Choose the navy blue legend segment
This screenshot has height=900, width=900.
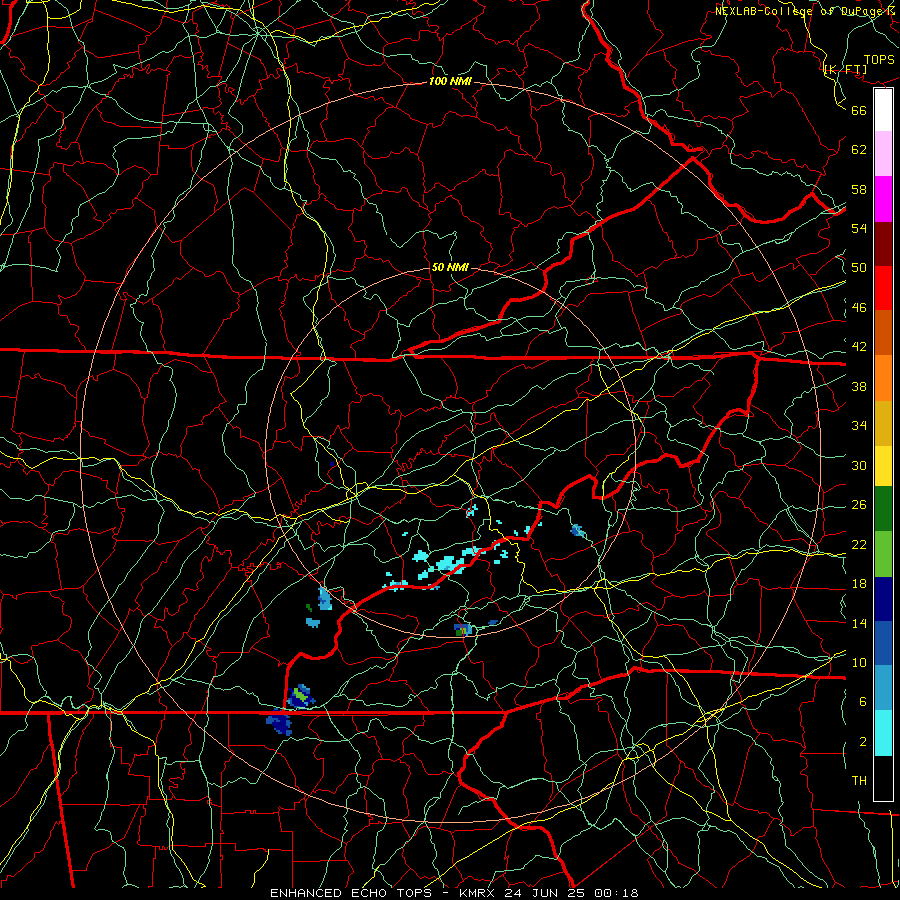pos(883,599)
